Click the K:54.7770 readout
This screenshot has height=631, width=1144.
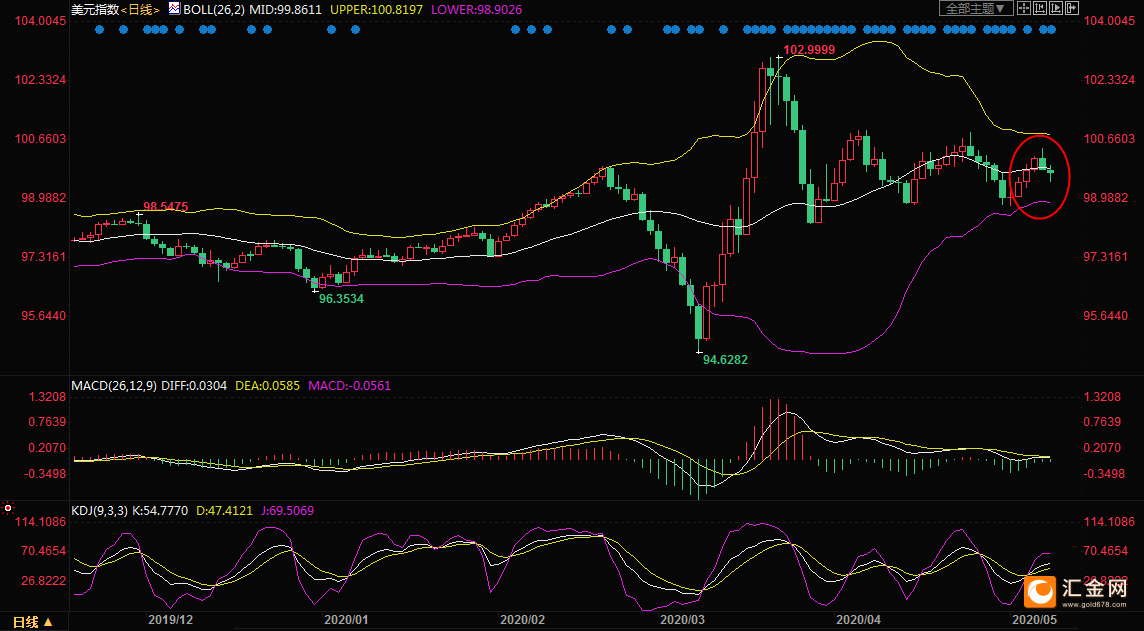point(158,511)
